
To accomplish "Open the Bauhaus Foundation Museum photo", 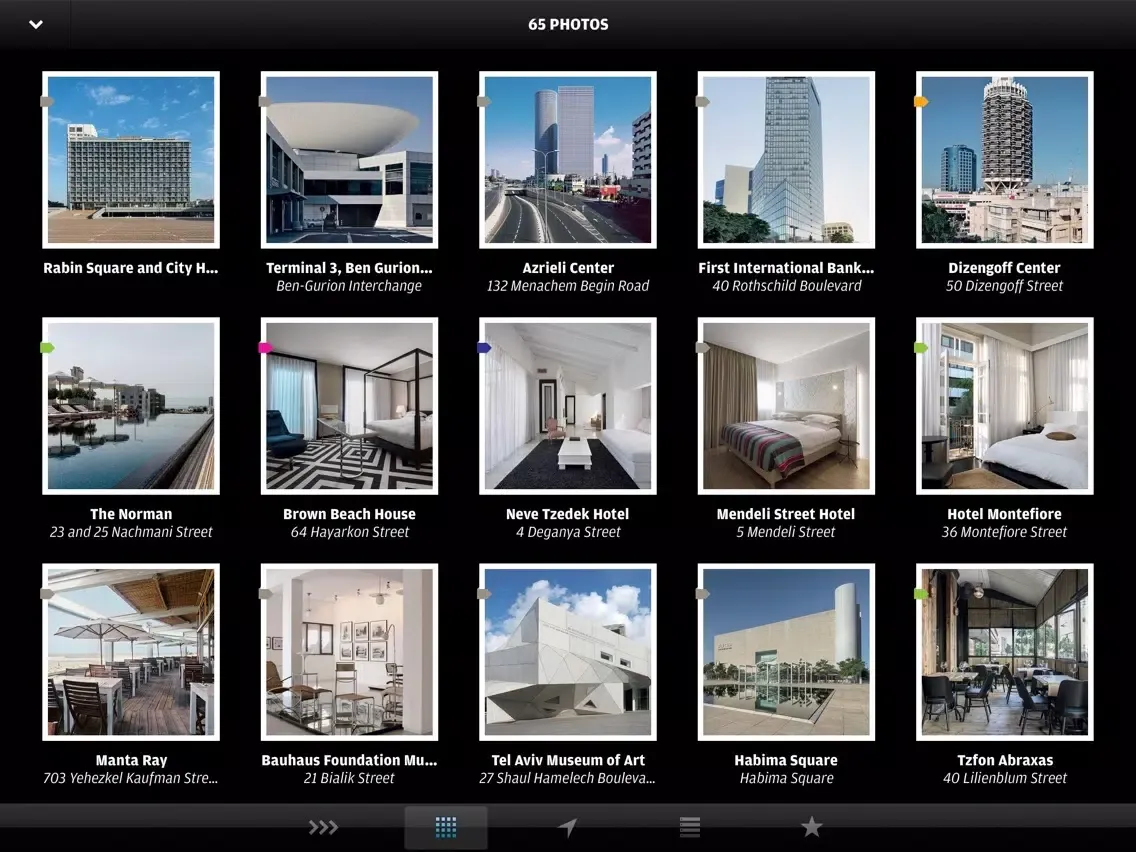I will [x=349, y=652].
